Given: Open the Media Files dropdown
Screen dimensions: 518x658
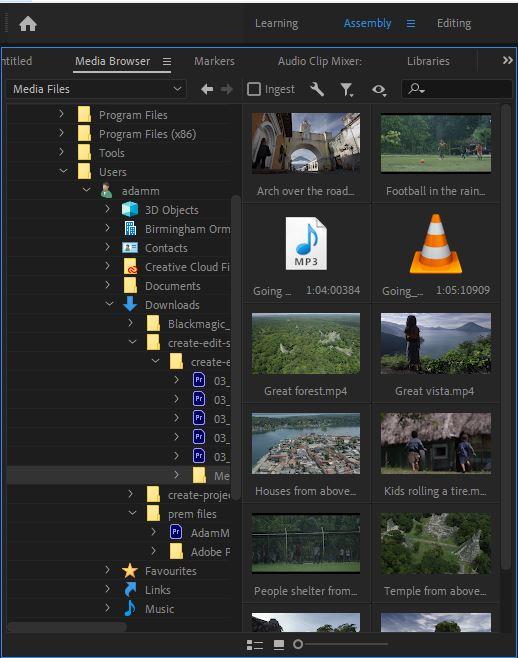Looking at the screenshot, I should [97, 89].
